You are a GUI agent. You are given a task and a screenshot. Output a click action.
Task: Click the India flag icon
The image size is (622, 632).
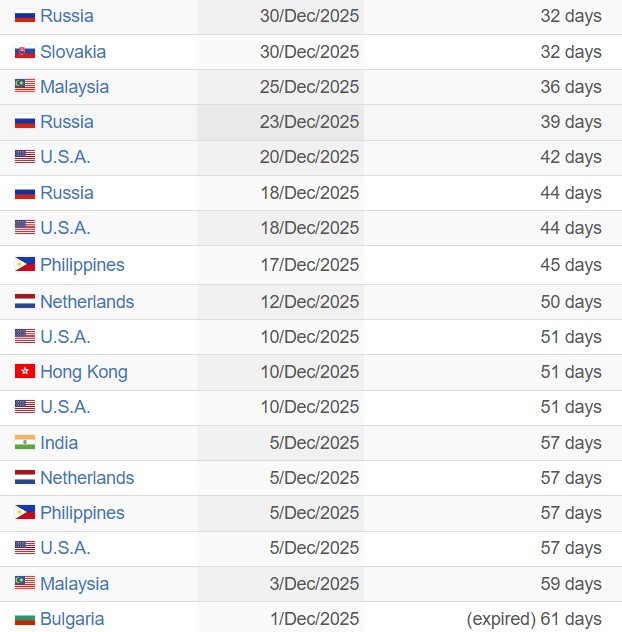tap(25, 443)
